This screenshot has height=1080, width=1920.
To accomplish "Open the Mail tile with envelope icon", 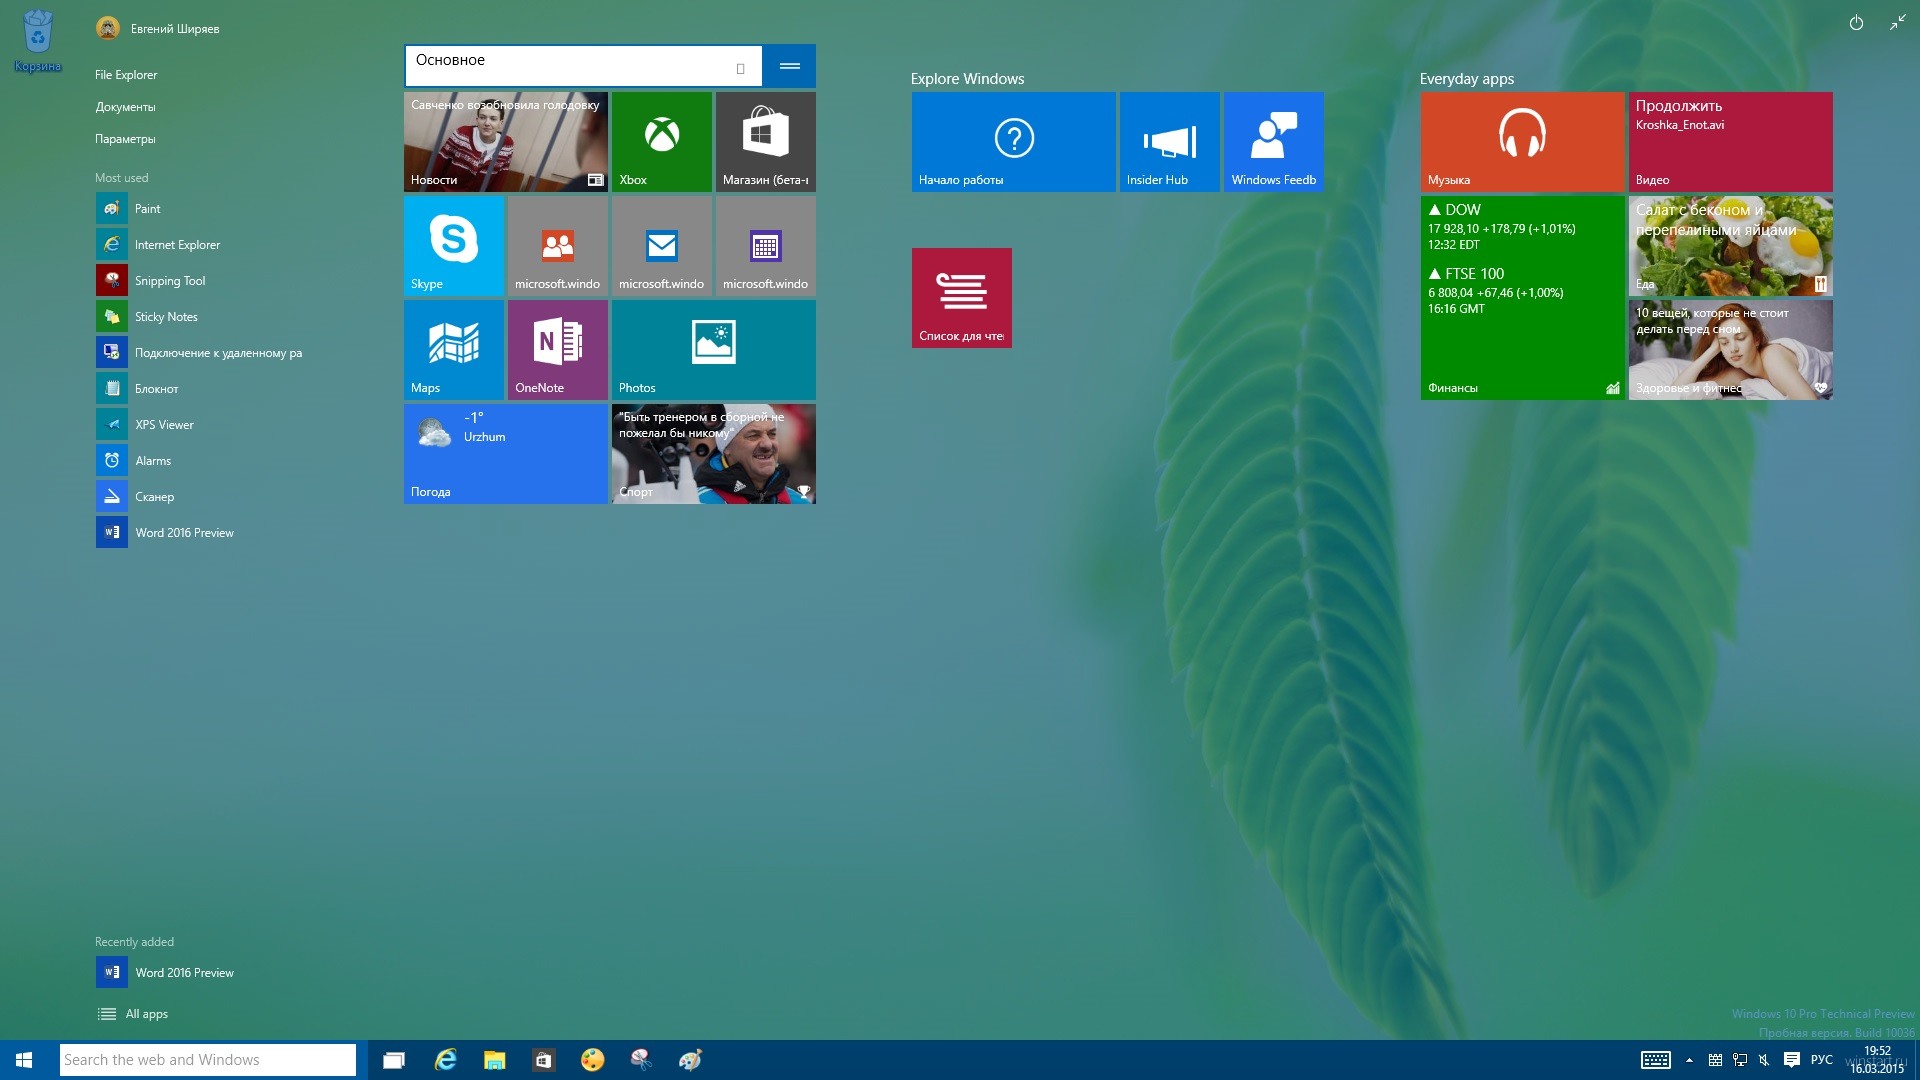I will (x=661, y=246).
